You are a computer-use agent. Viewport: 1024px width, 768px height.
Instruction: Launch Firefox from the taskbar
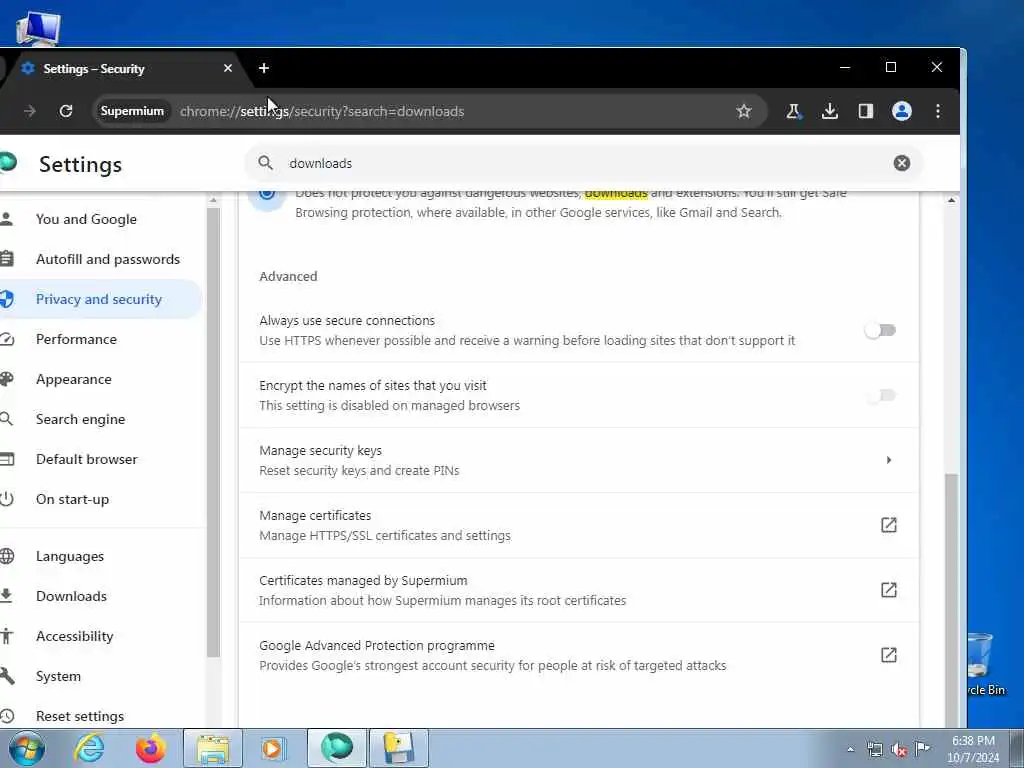[x=150, y=748]
